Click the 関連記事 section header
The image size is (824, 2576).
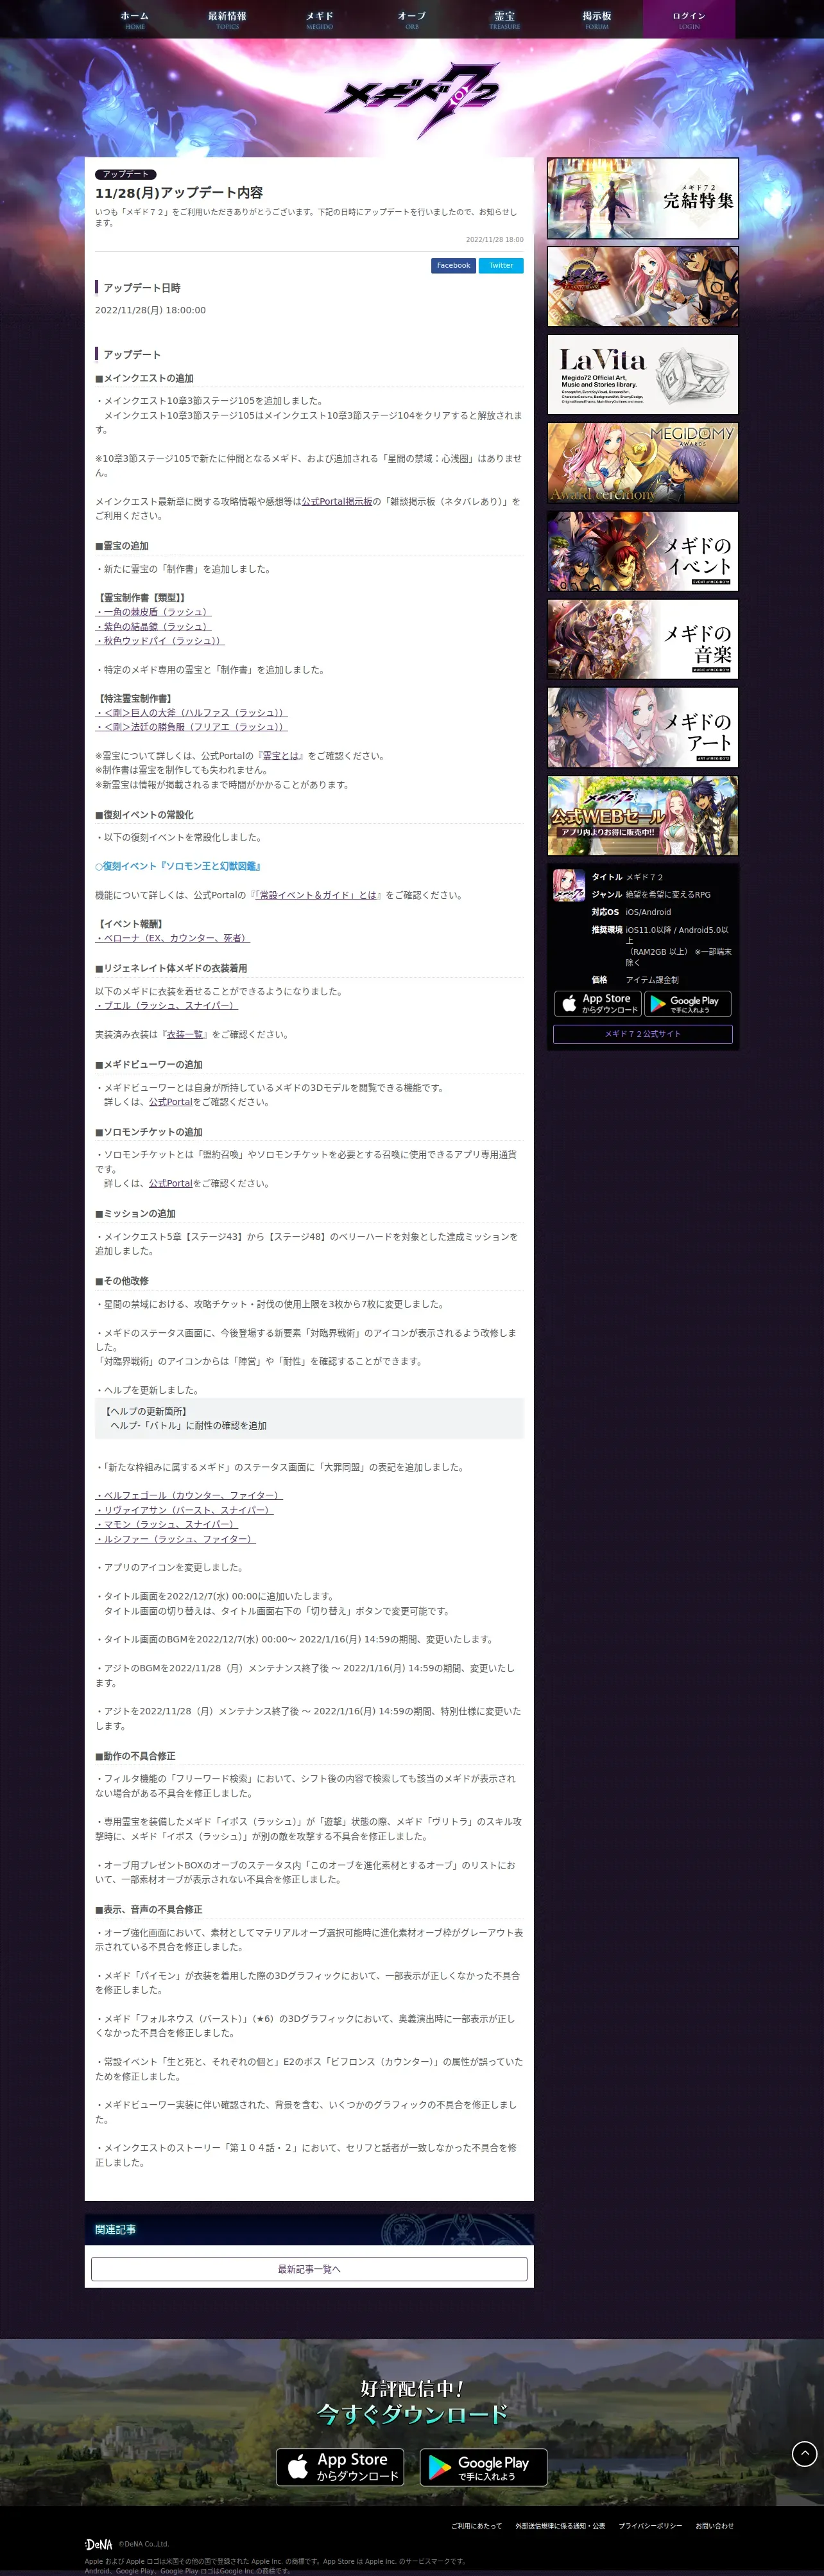pyautogui.click(x=309, y=2229)
